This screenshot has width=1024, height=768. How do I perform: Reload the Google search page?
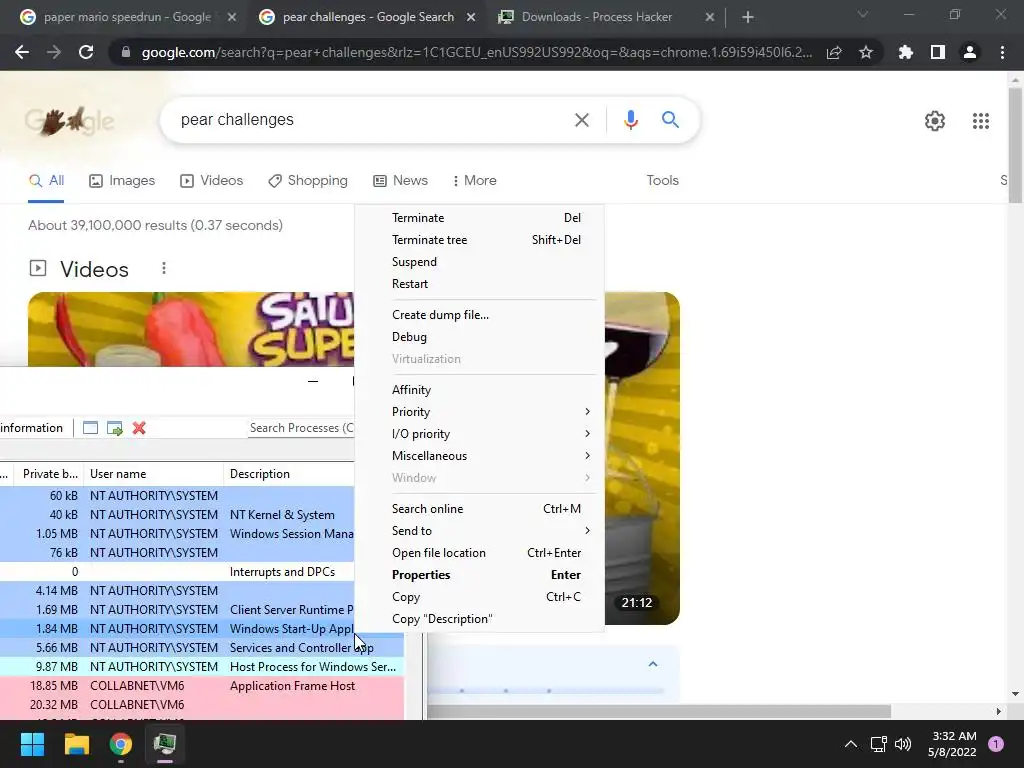coord(86,52)
